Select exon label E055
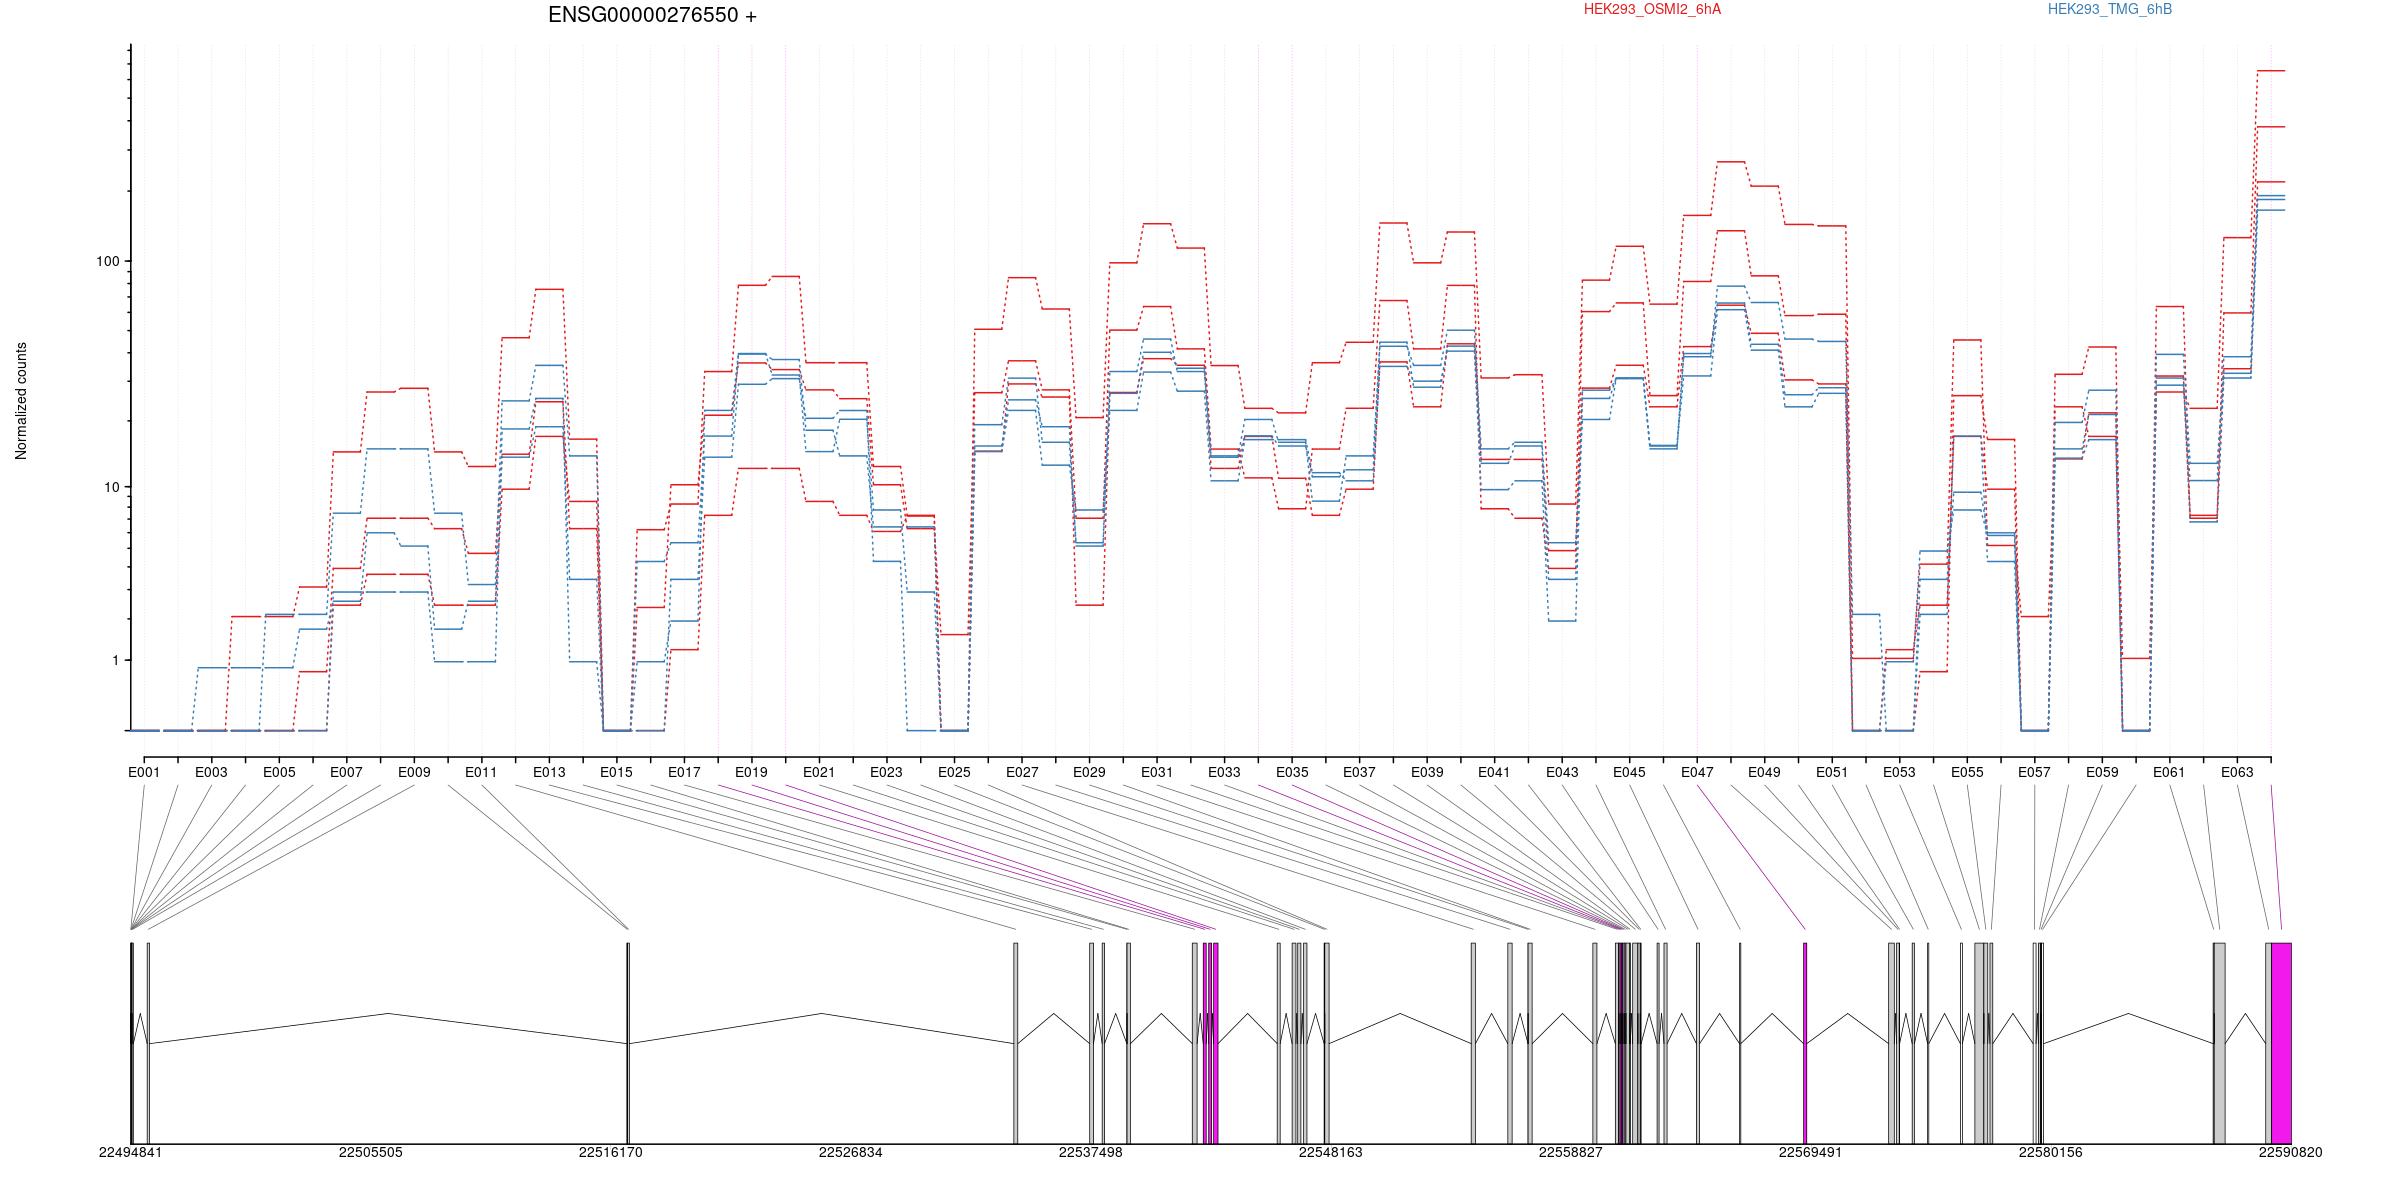2400x1200 pixels. point(1967,772)
